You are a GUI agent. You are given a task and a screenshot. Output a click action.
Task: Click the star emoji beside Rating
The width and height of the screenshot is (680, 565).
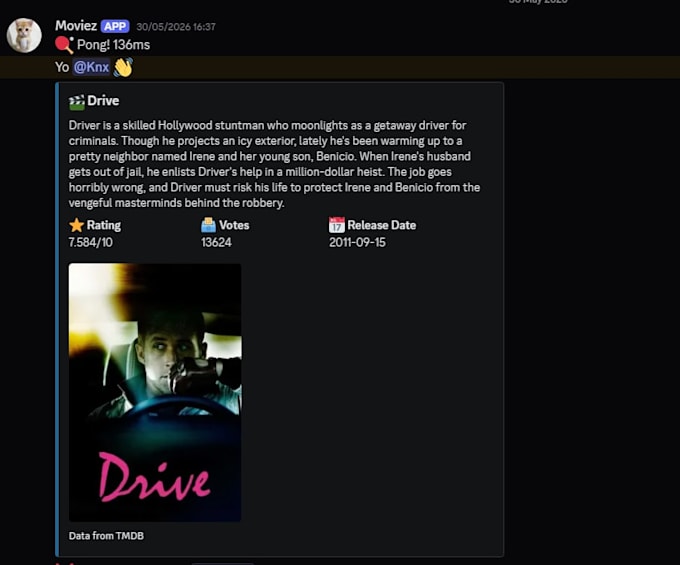(76, 225)
